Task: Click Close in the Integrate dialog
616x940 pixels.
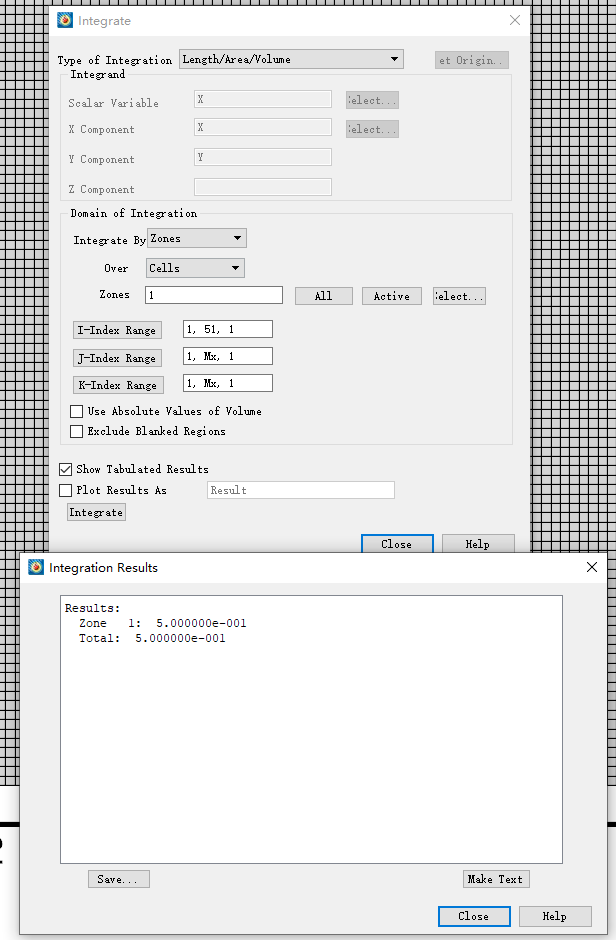Action: [x=397, y=544]
